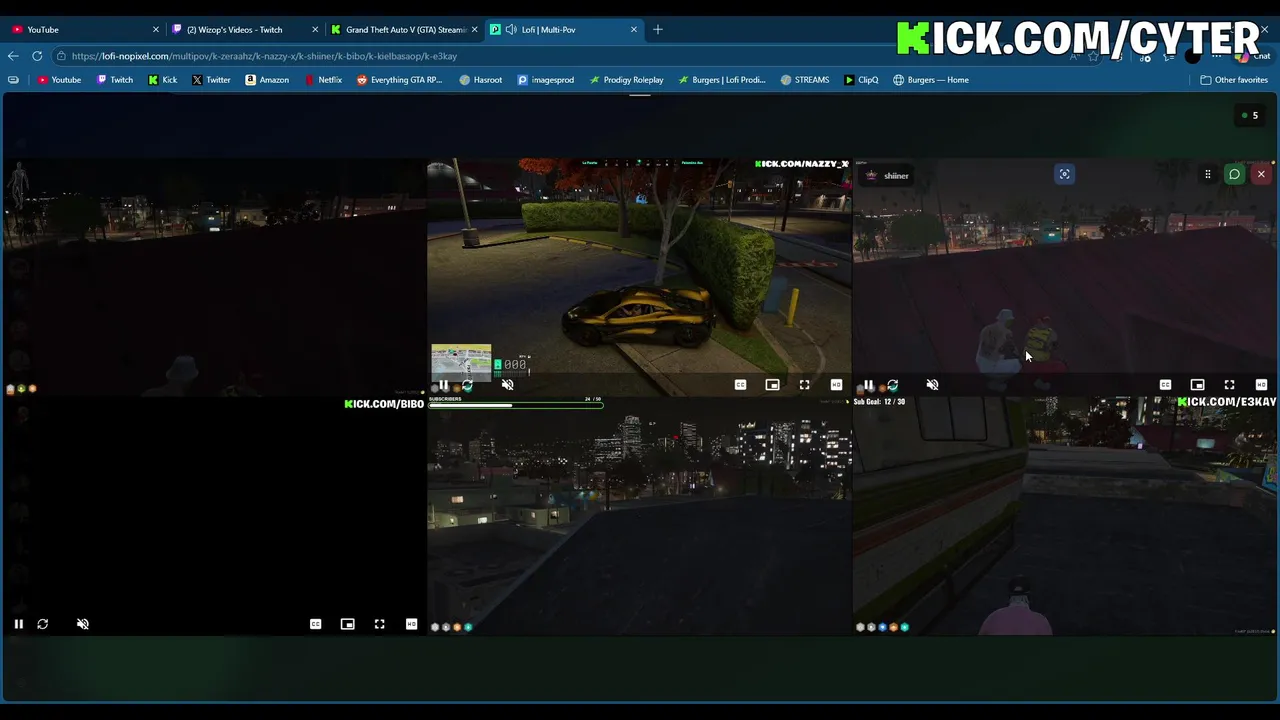This screenshot has width=1280, height=720.
Task: Open HD quality on the BIBO stream
Action: 411,624
